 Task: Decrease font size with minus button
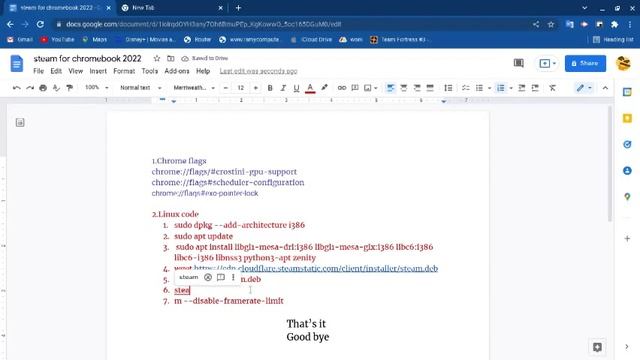(x=226, y=88)
